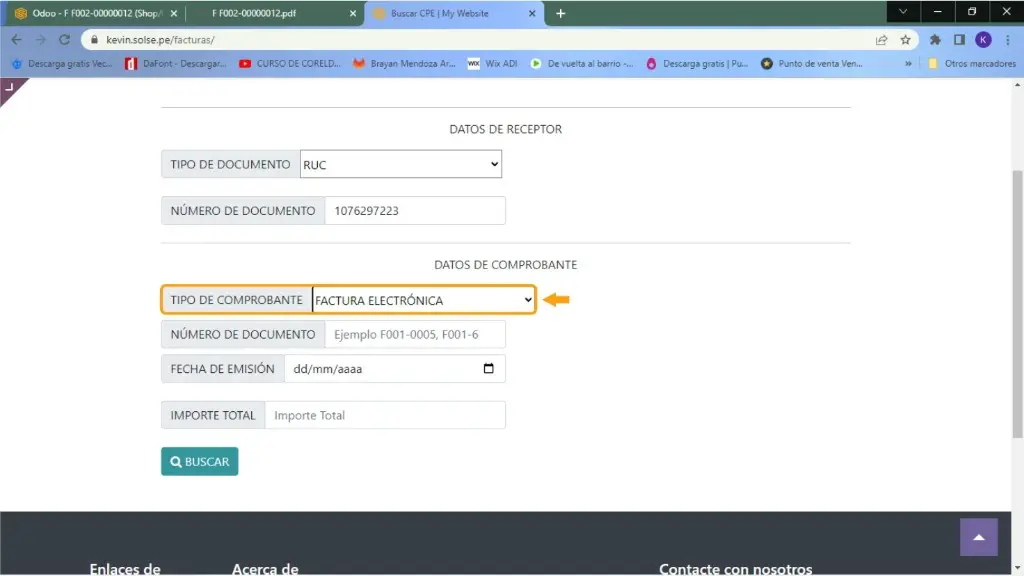The image size is (1024, 576).
Task: Open the Chrome extensions puzzle icon
Action: pyautogui.click(x=935, y=40)
